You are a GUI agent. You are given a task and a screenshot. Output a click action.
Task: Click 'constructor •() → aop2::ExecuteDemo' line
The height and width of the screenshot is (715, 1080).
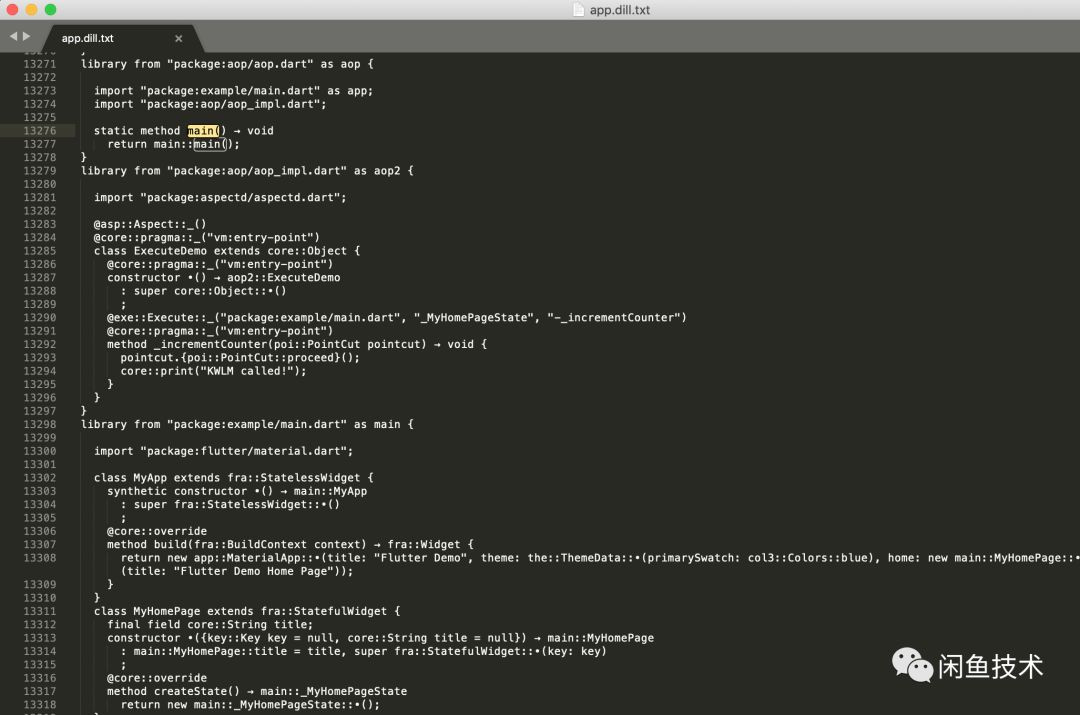[x=224, y=278]
